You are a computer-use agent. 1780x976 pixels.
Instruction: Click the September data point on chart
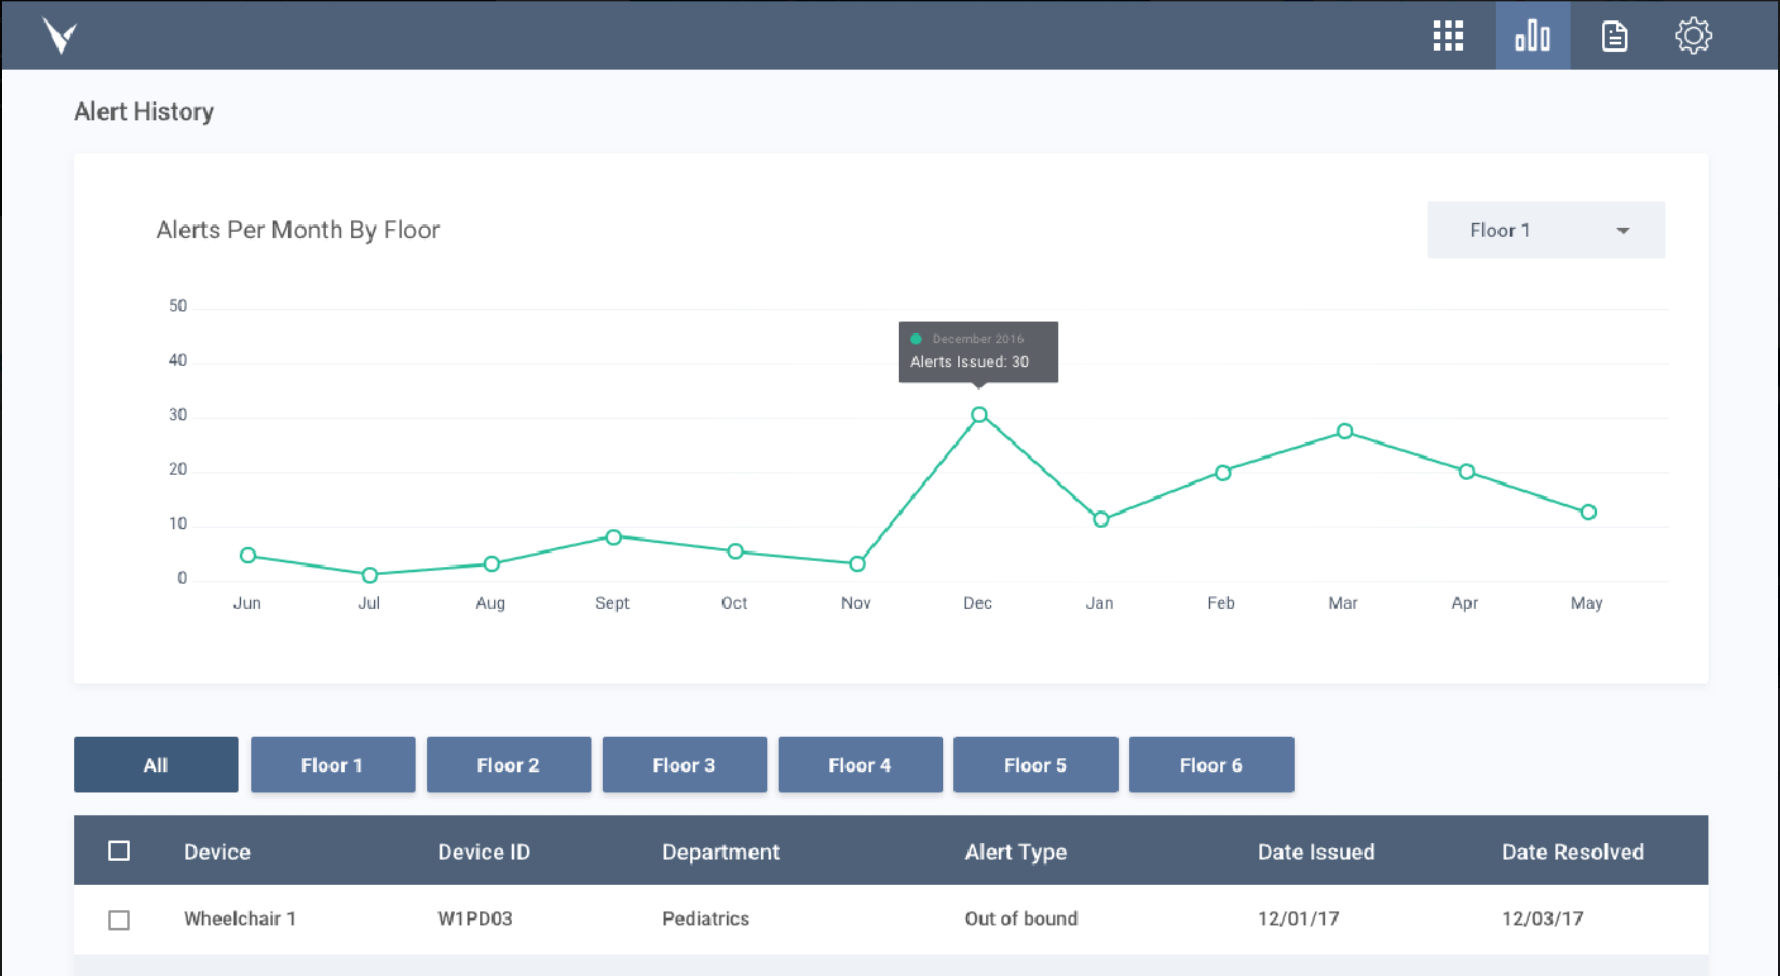click(x=614, y=537)
